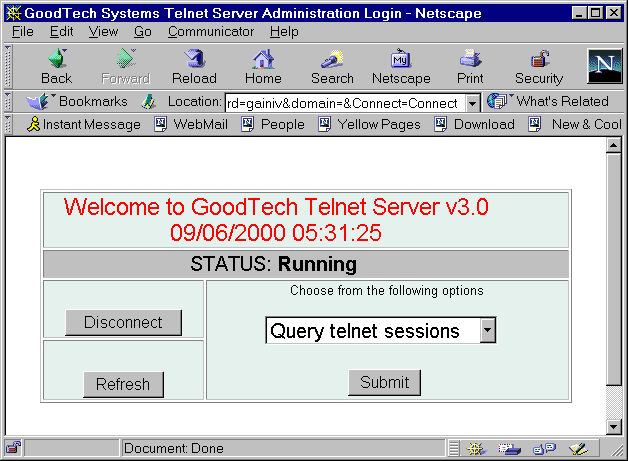Click the page proxy icon beside Location
Image resolution: width=628 pixels, height=461 pixels.
(x=149, y=102)
